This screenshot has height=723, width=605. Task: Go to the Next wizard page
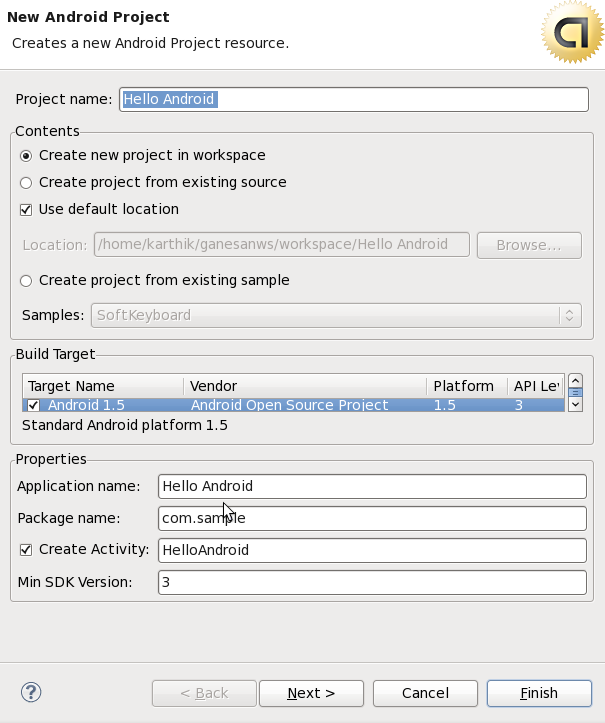311,693
